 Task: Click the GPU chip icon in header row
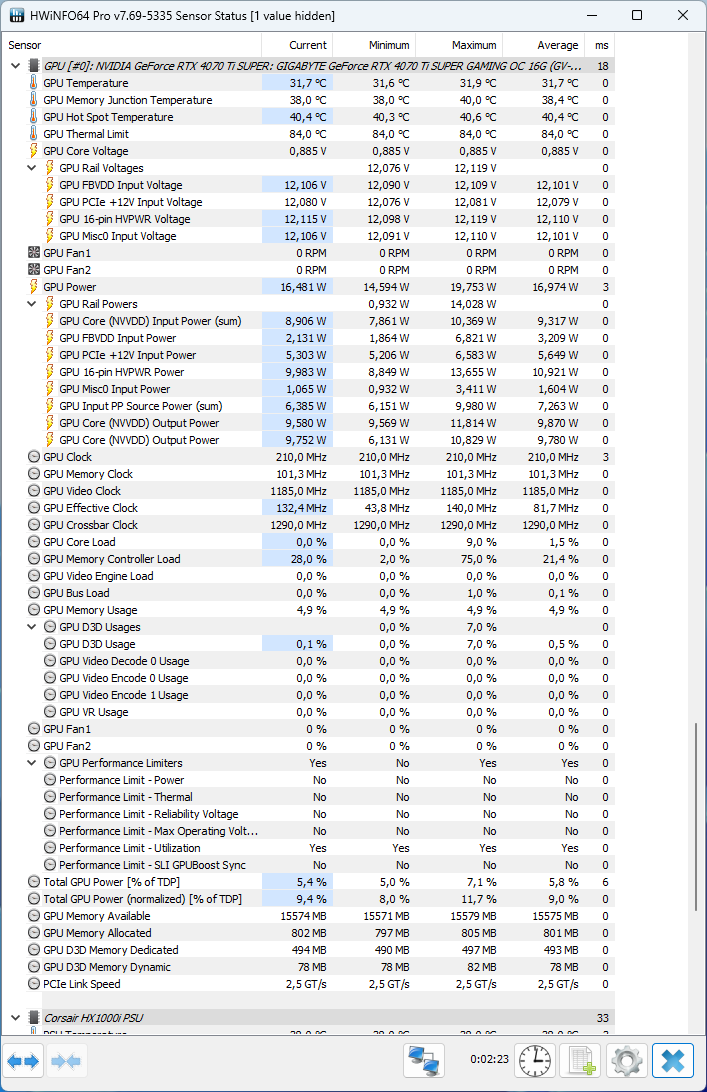[33, 66]
